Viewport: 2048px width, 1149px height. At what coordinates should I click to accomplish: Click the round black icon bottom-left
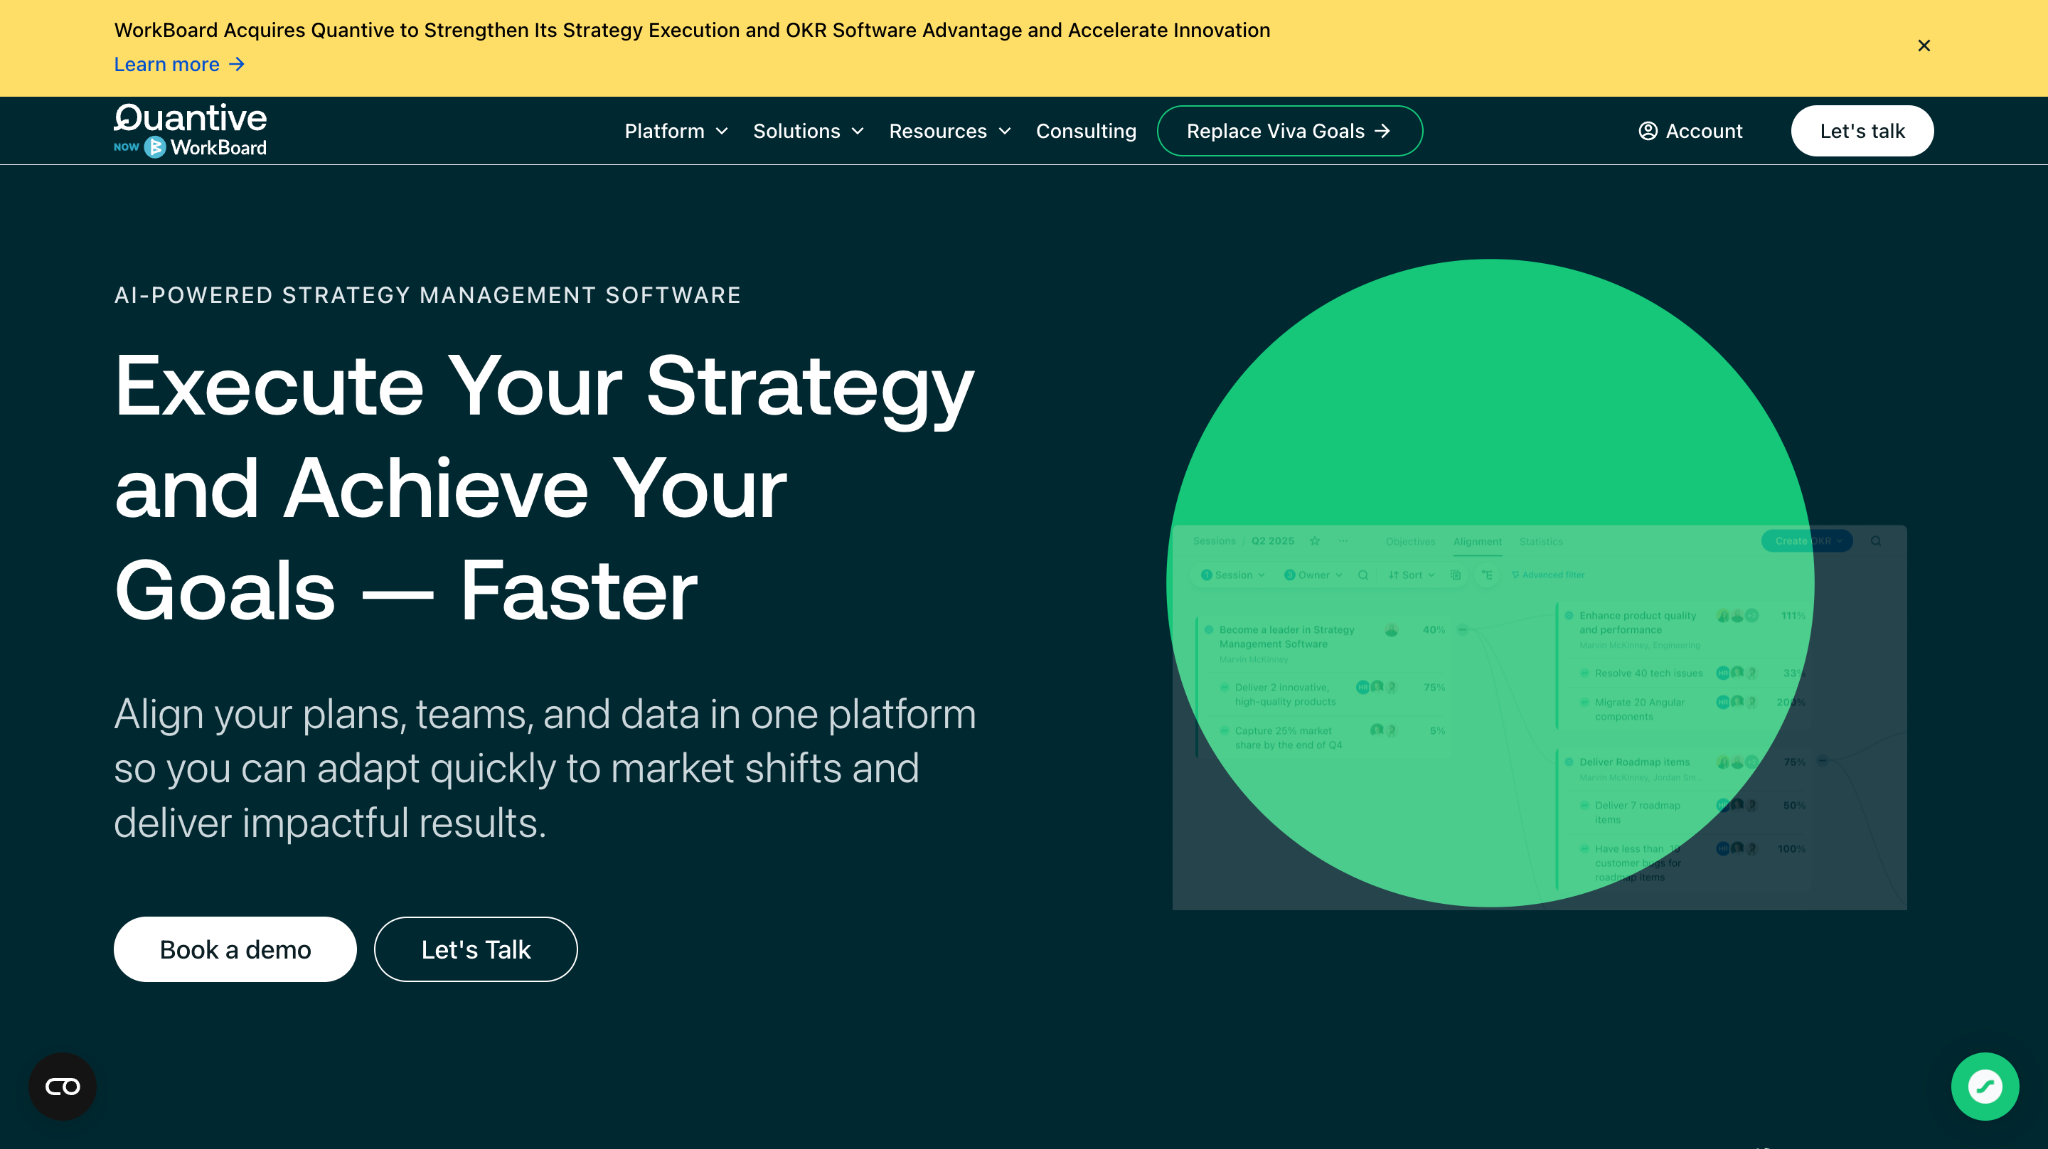pos(62,1086)
